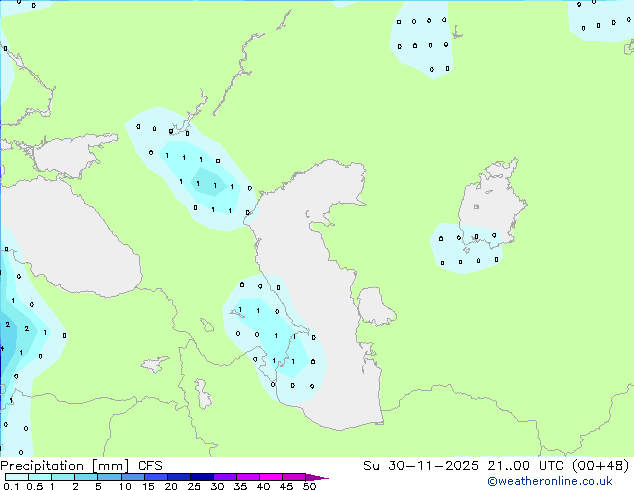Click the "(00+48)" forecast offset text
This screenshot has height=490, width=634.
coord(601,466)
